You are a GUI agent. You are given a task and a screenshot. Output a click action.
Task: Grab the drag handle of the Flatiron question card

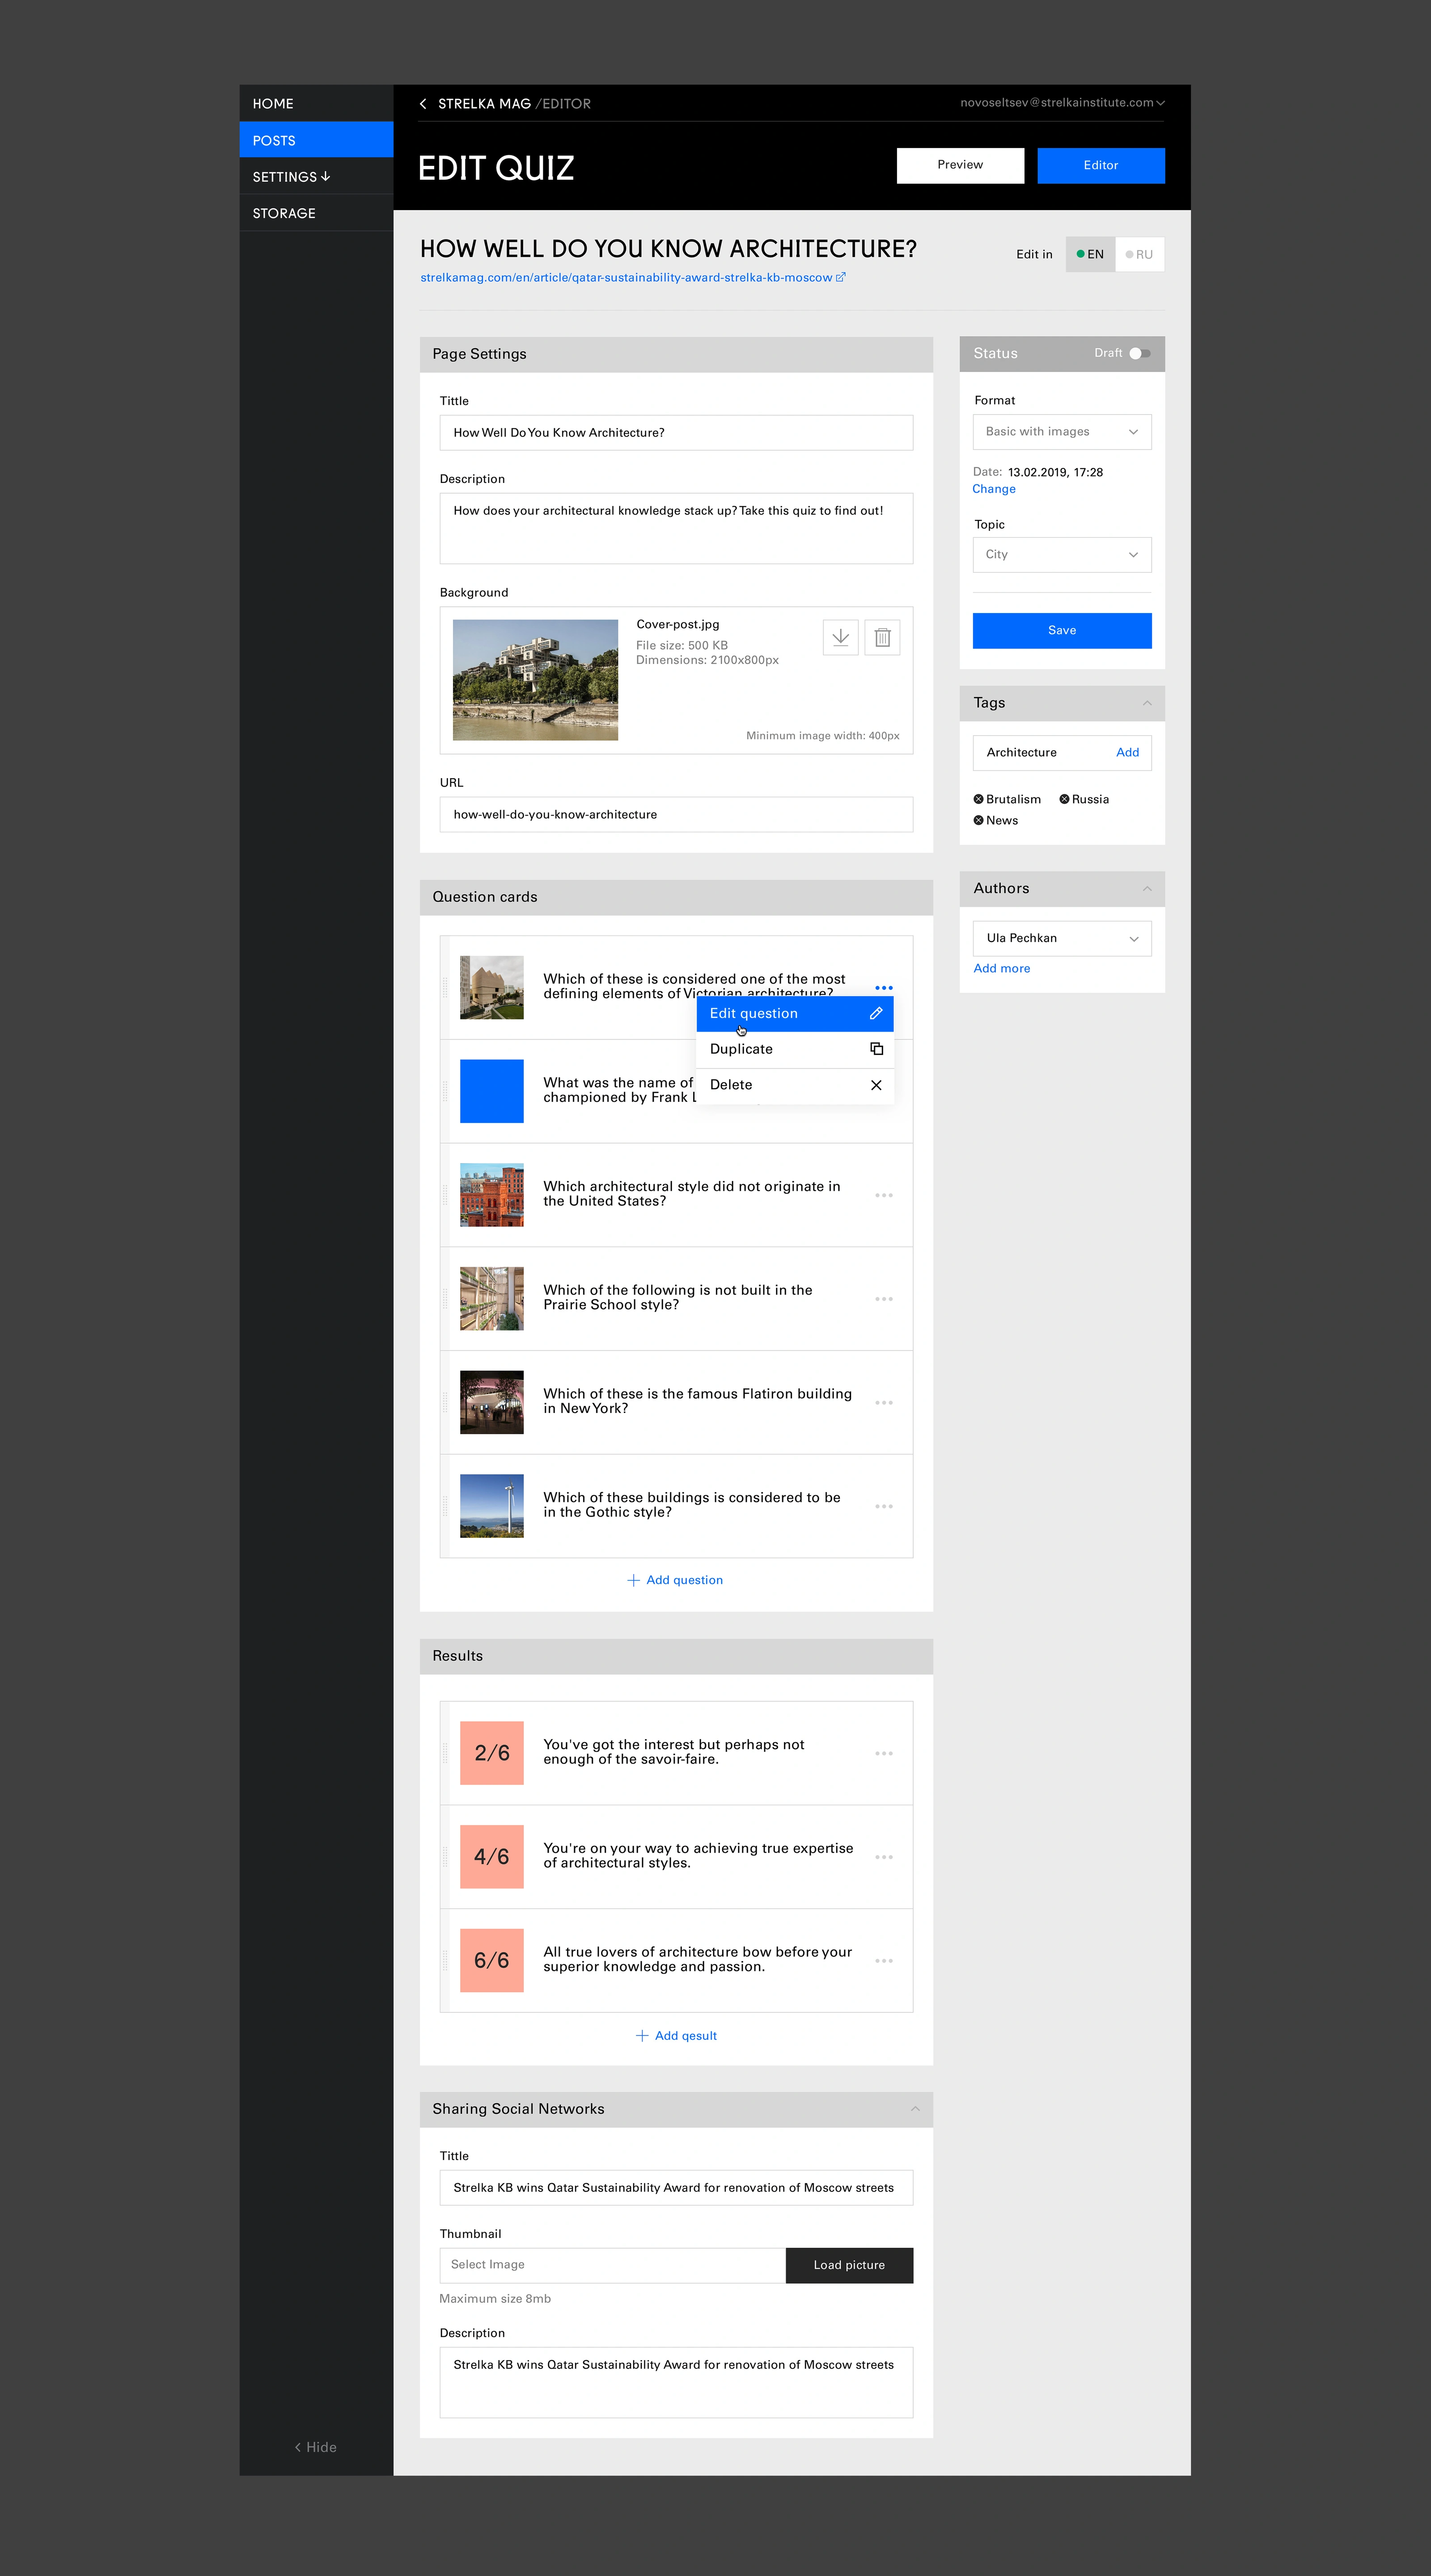[445, 1403]
